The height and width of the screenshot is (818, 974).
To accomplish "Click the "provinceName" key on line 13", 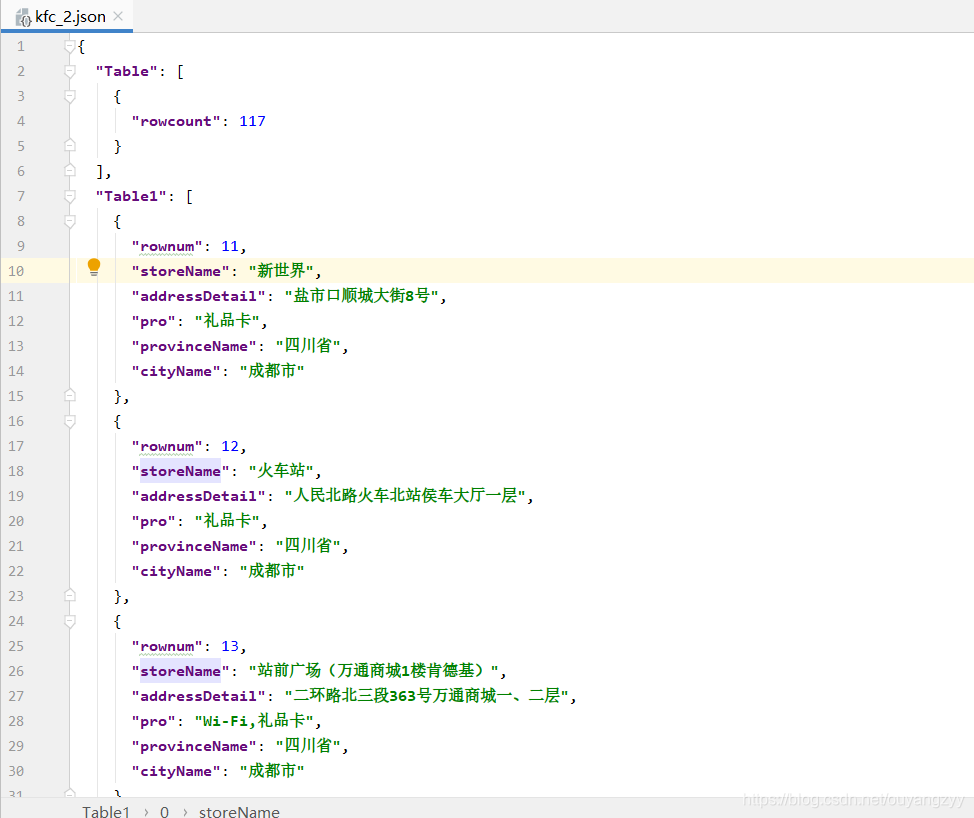I will pos(194,346).
